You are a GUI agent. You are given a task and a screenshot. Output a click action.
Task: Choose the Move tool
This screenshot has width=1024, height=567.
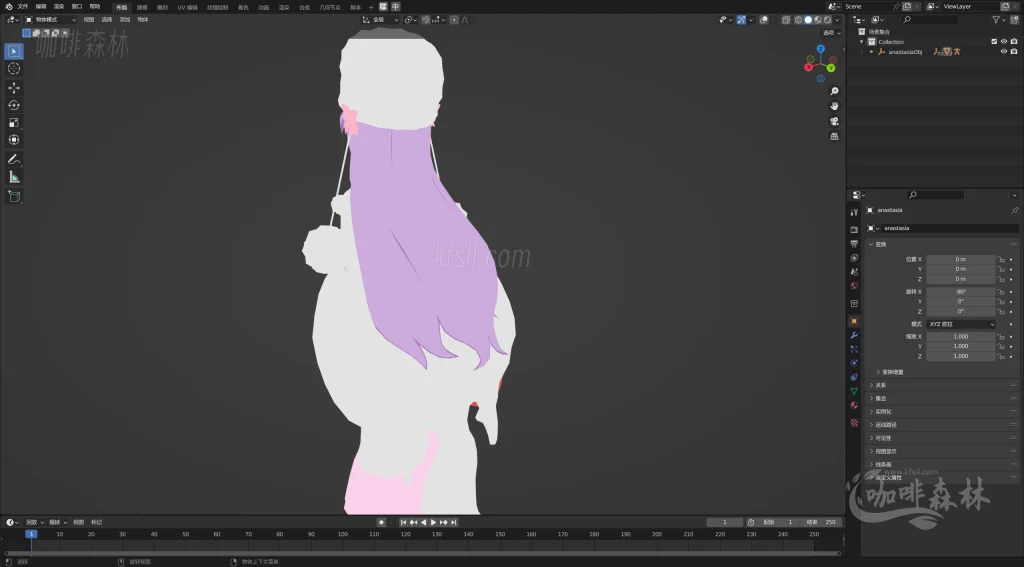click(x=14, y=88)
